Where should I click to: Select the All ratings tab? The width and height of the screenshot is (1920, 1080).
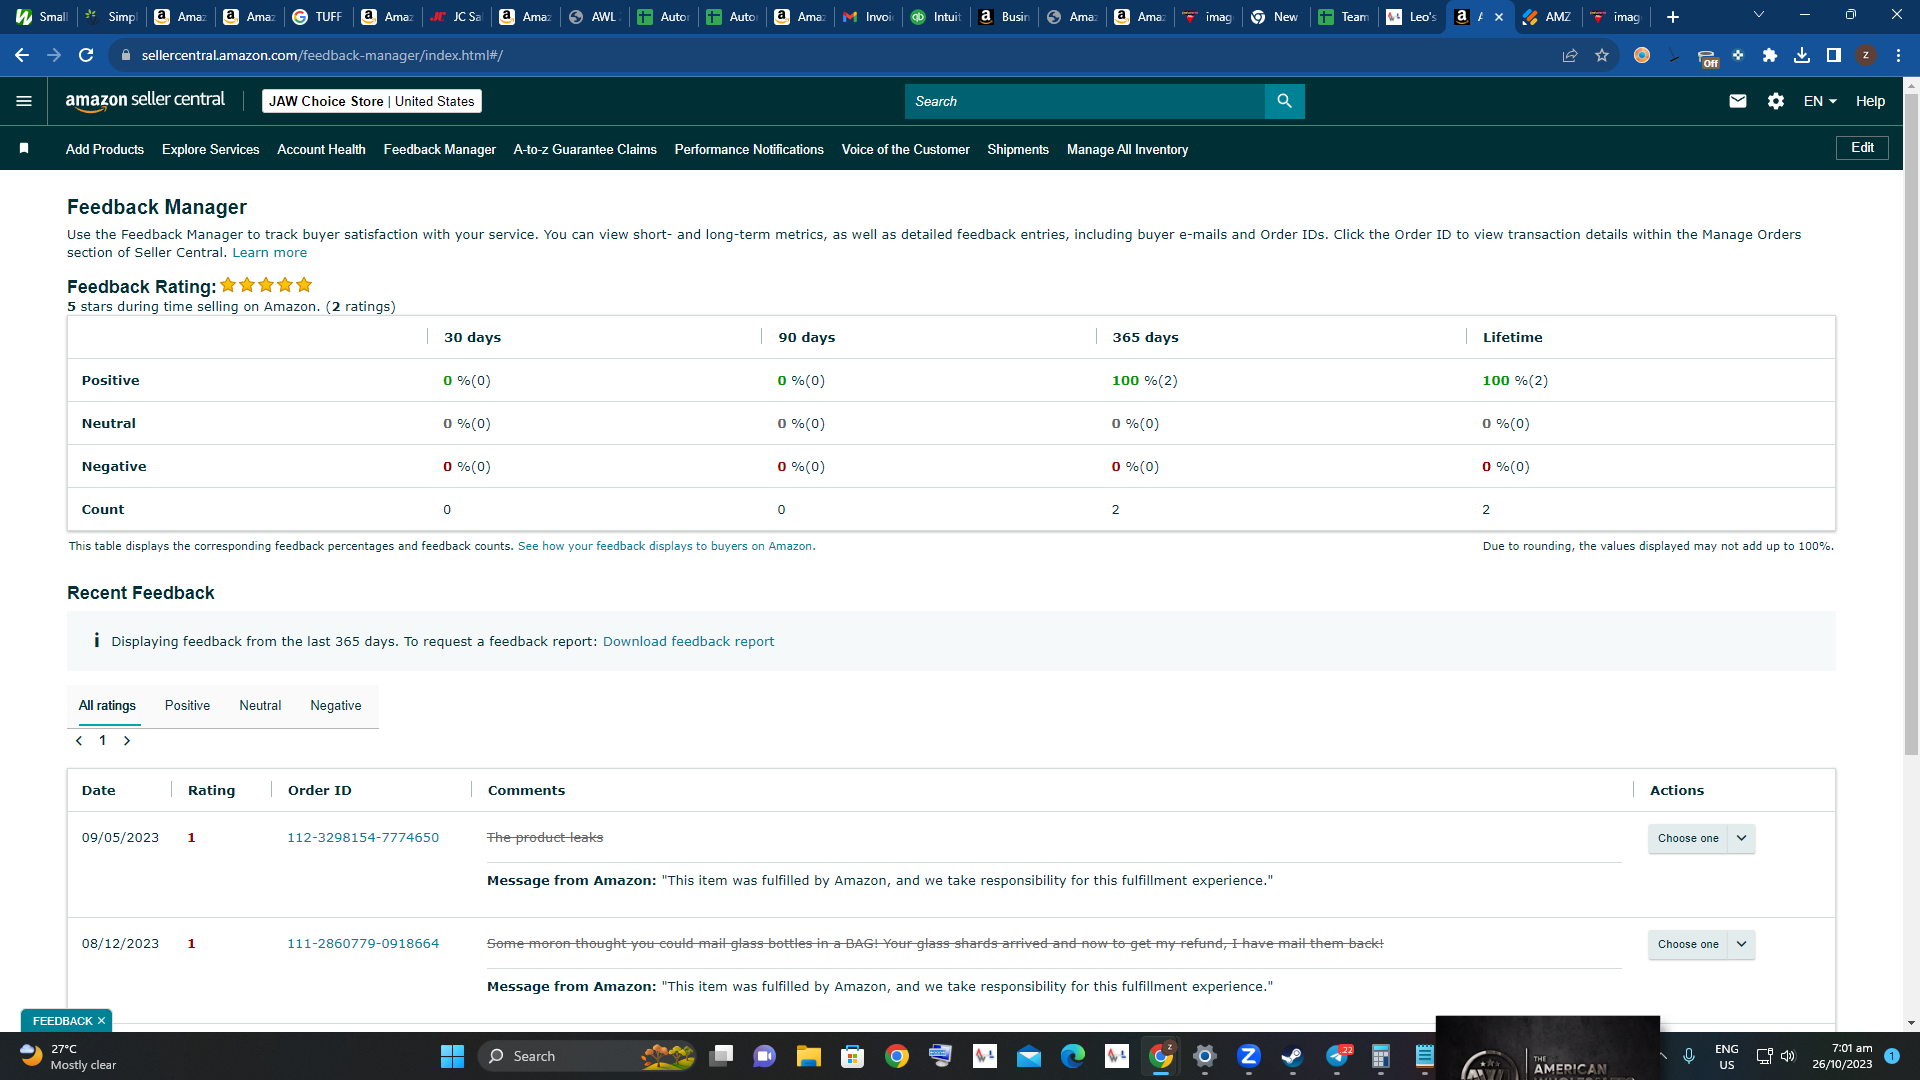(107, 706)
